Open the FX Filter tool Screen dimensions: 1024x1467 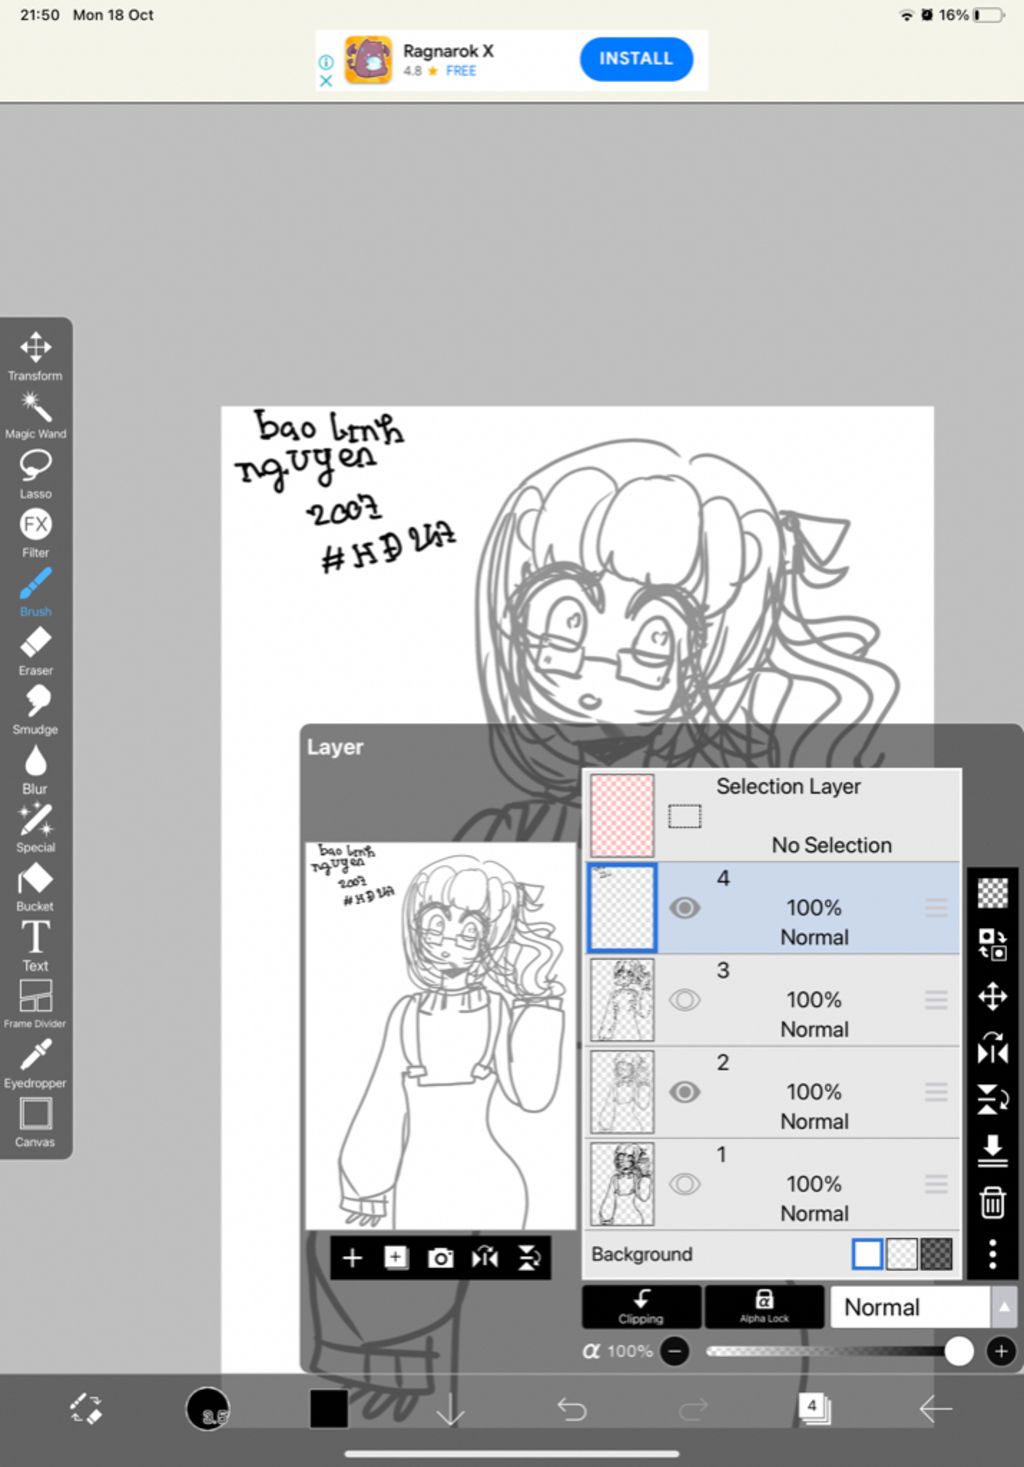pos(35,533)
